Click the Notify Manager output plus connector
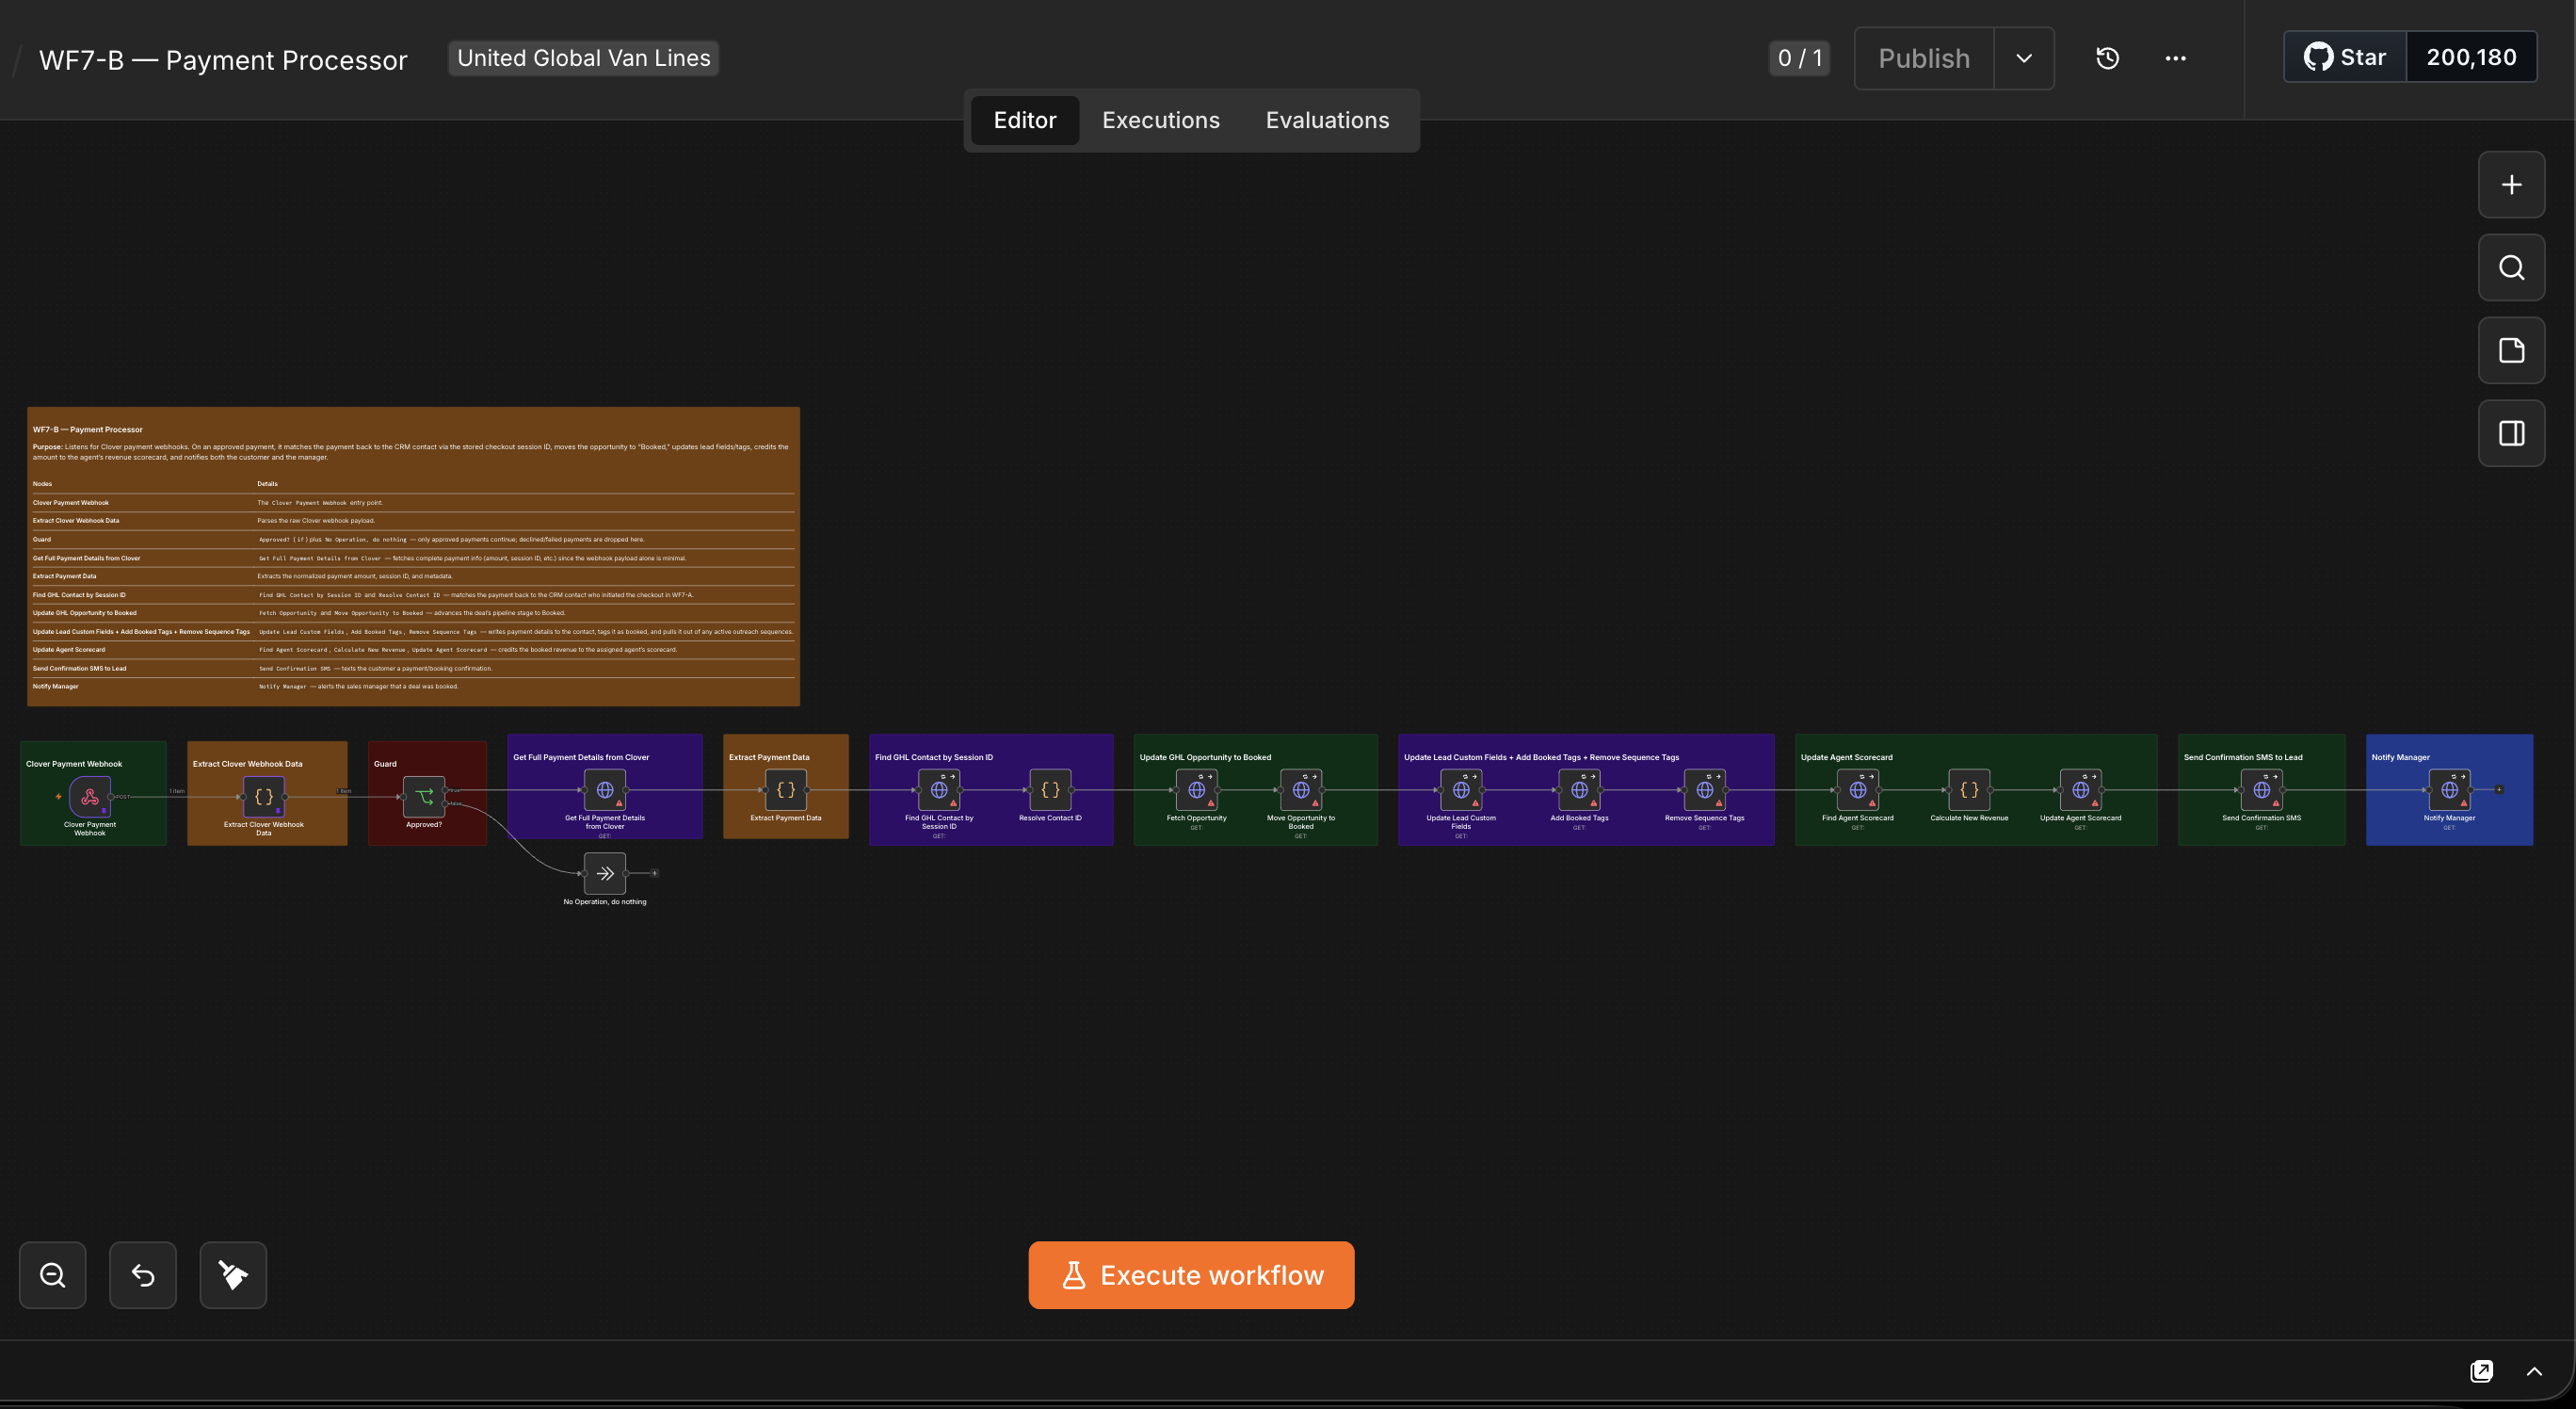 coord(2499,790)
